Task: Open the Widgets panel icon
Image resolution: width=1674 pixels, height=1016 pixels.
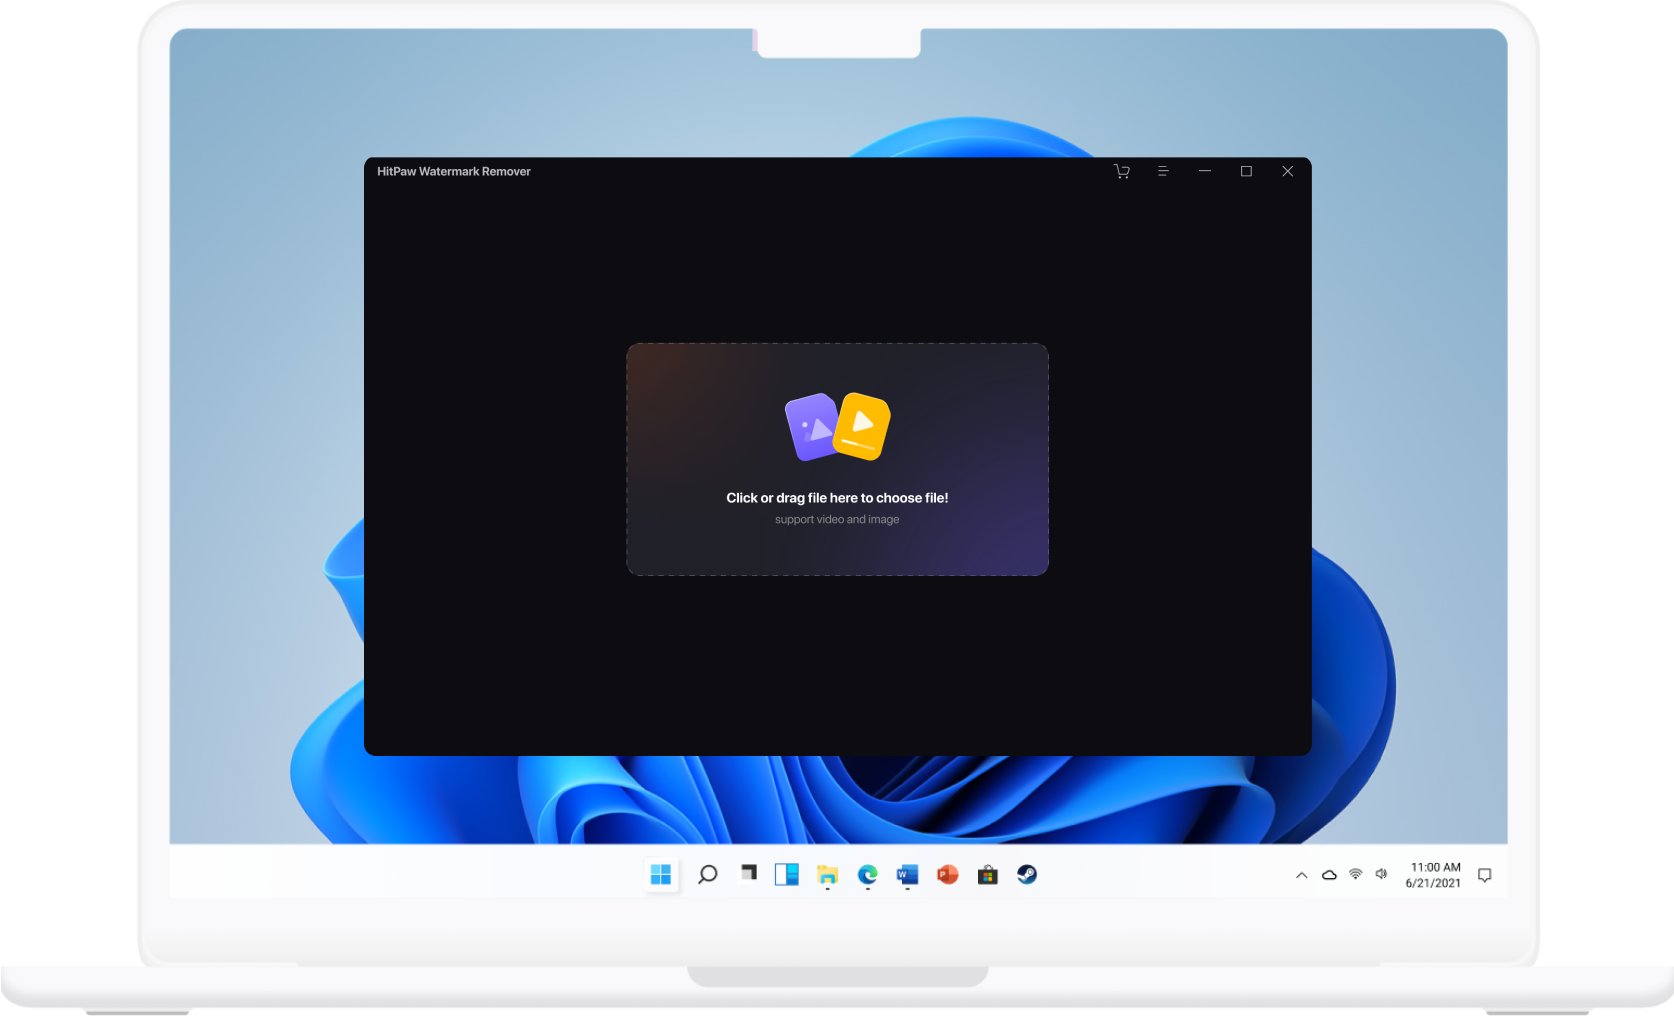Action: tap(787, 875)
